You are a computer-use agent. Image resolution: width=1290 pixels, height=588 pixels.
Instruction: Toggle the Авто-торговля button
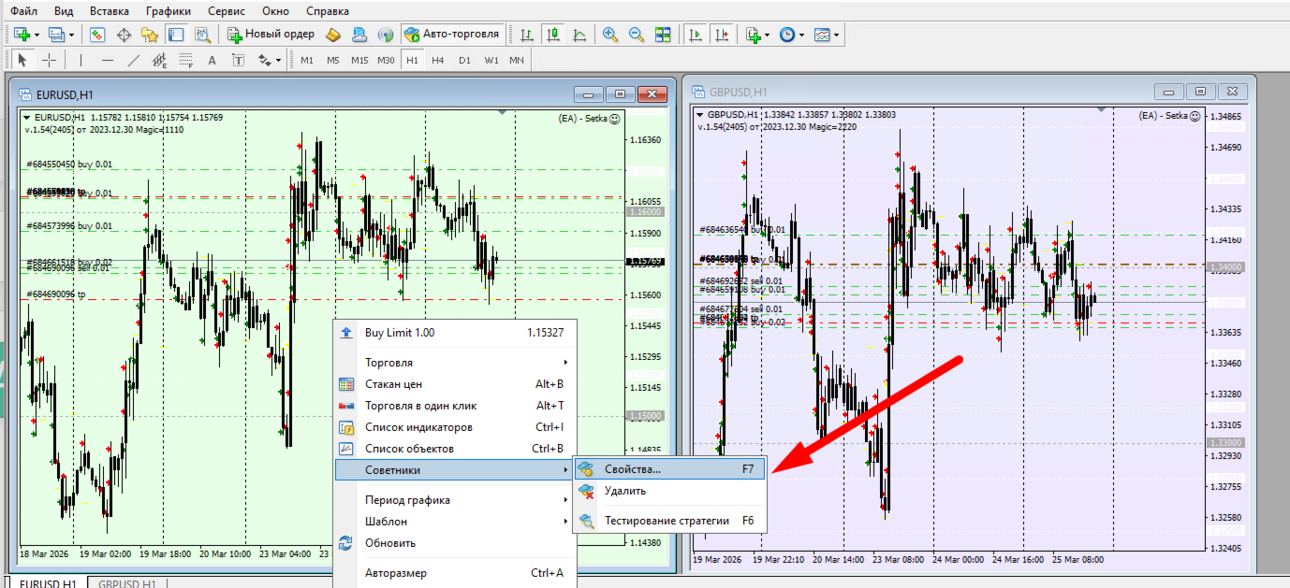tap(452, 34)
